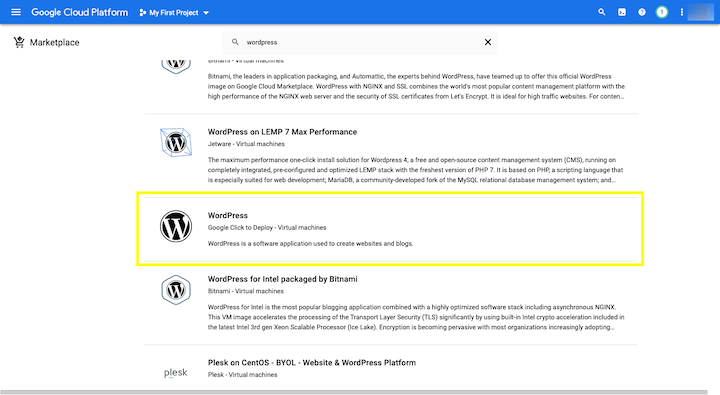Open the three-dot settings menu
The image size is (720, 395).
[x=681, y=12]
